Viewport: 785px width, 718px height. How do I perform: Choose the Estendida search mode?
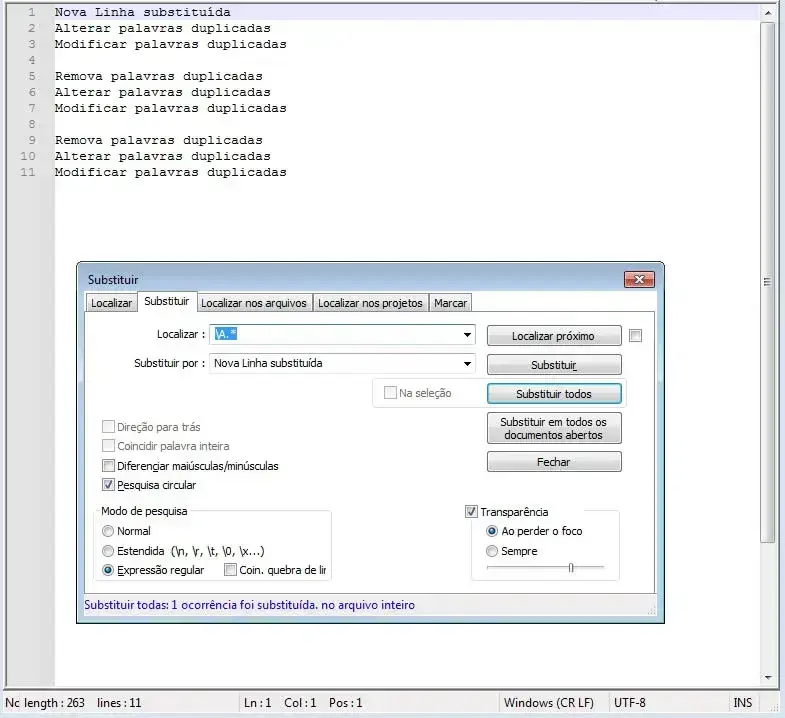(x=109, y=551)
